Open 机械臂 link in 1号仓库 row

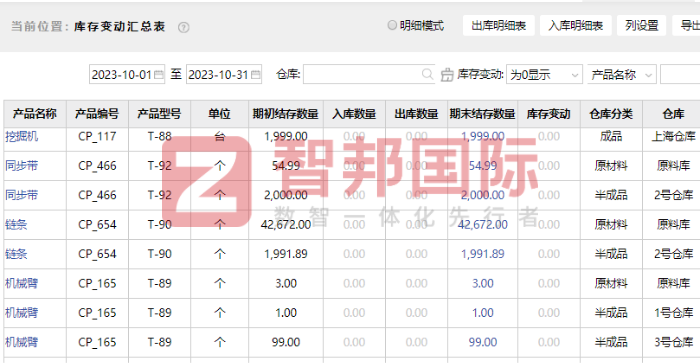(x=21, y=313)
